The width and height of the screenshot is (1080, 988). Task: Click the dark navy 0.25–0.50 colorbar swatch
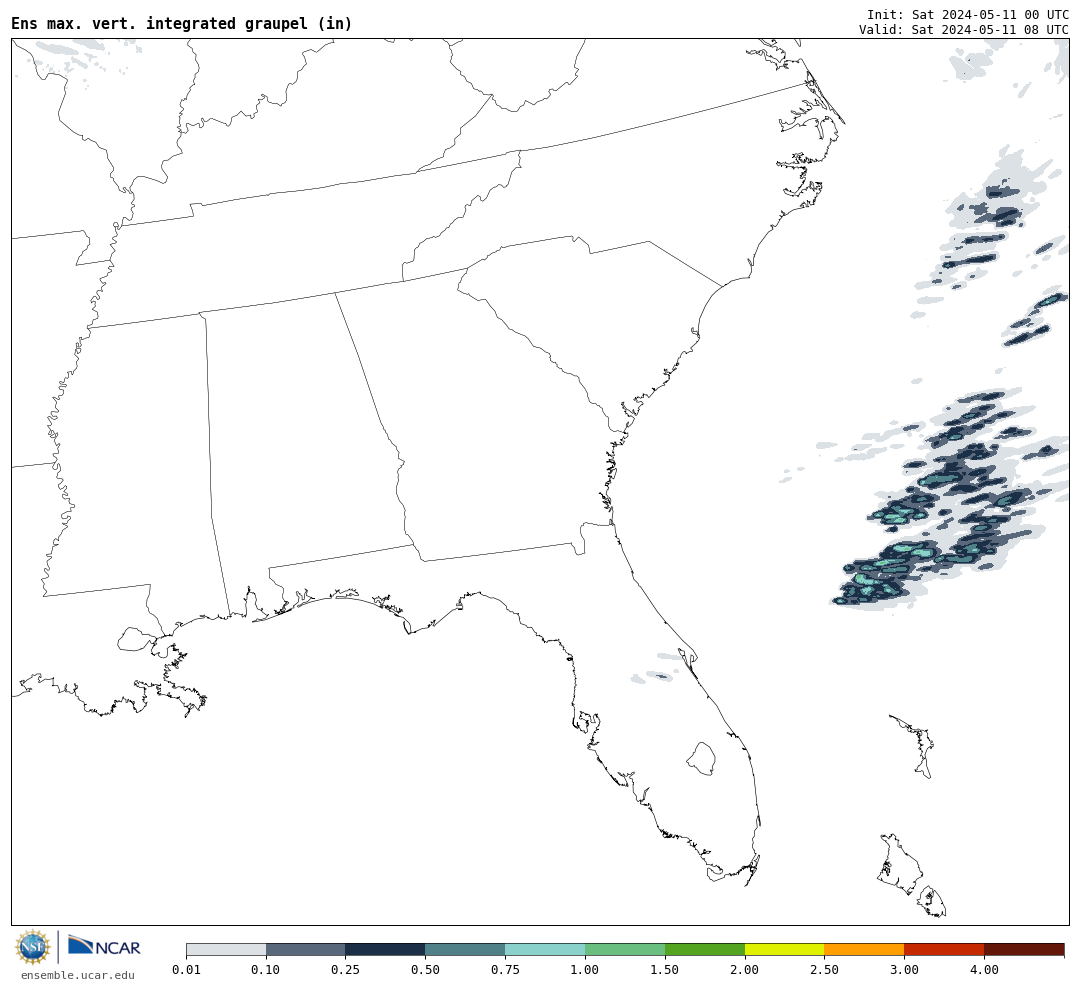point(386,950)
